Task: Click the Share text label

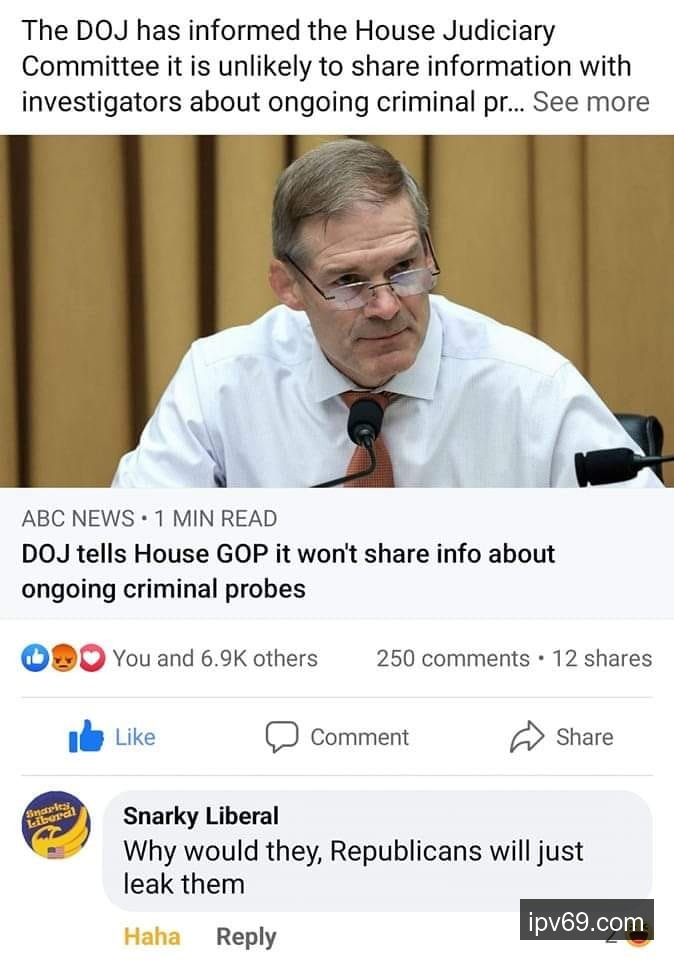Action: tap(585, 737)
